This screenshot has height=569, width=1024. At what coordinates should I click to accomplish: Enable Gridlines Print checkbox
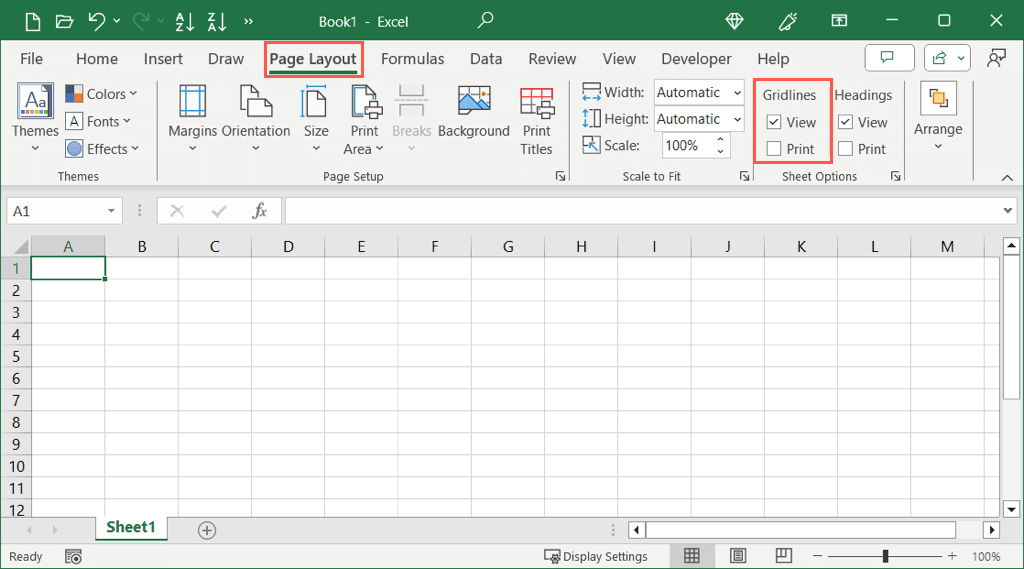(x=774, y=149)
